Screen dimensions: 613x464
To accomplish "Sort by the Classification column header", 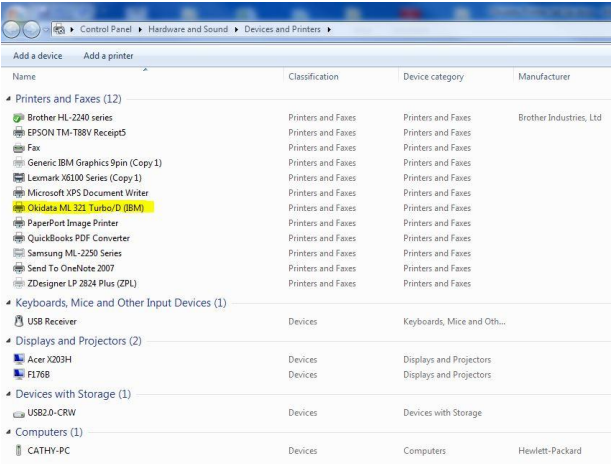I will point(314,77).
